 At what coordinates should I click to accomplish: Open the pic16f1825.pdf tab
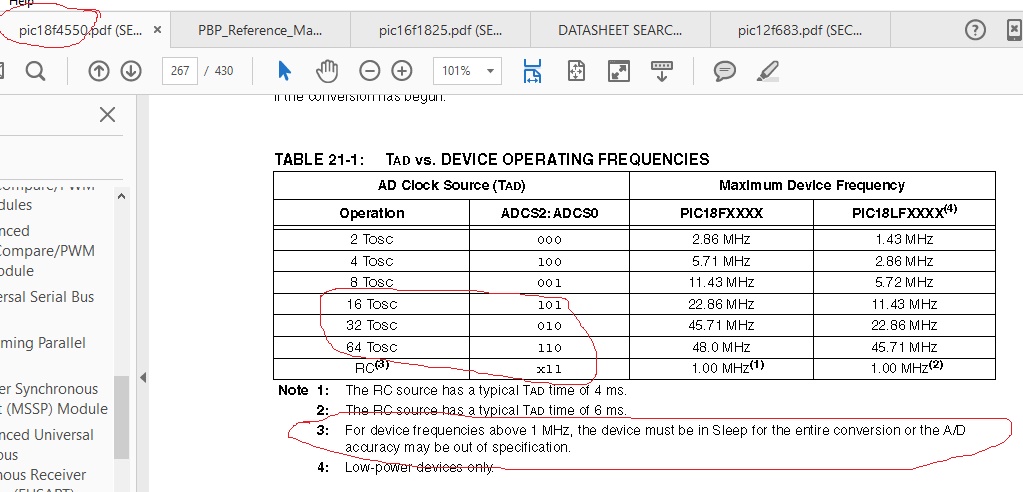click(440, 30)
